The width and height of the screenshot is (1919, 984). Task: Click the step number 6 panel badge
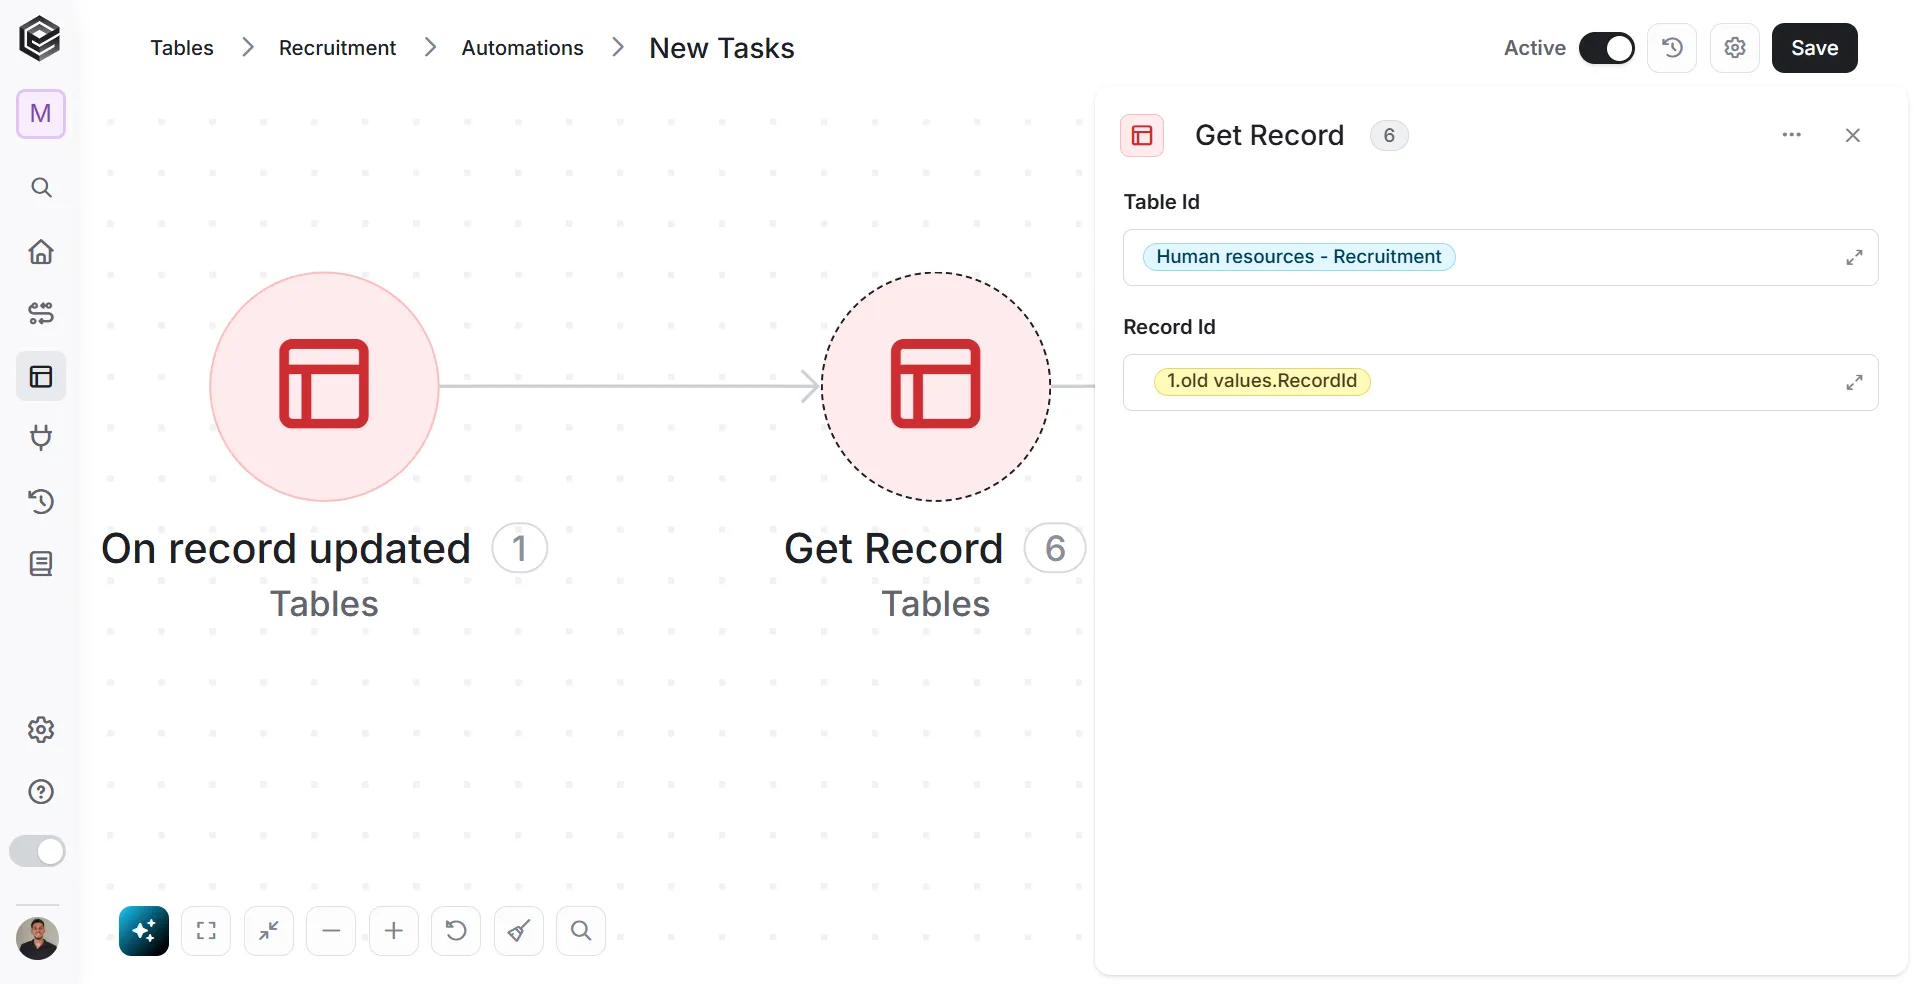click(1389, 135)
